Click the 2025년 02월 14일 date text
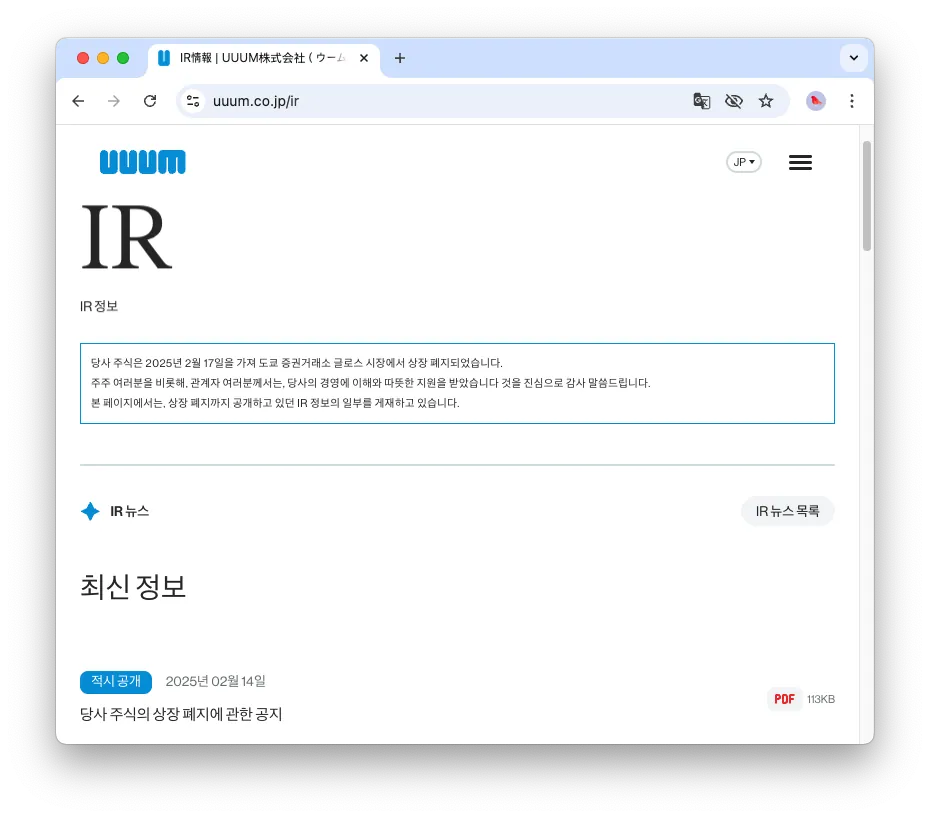The height and width of the screenshot is (818, 930). tap(215, 682)
